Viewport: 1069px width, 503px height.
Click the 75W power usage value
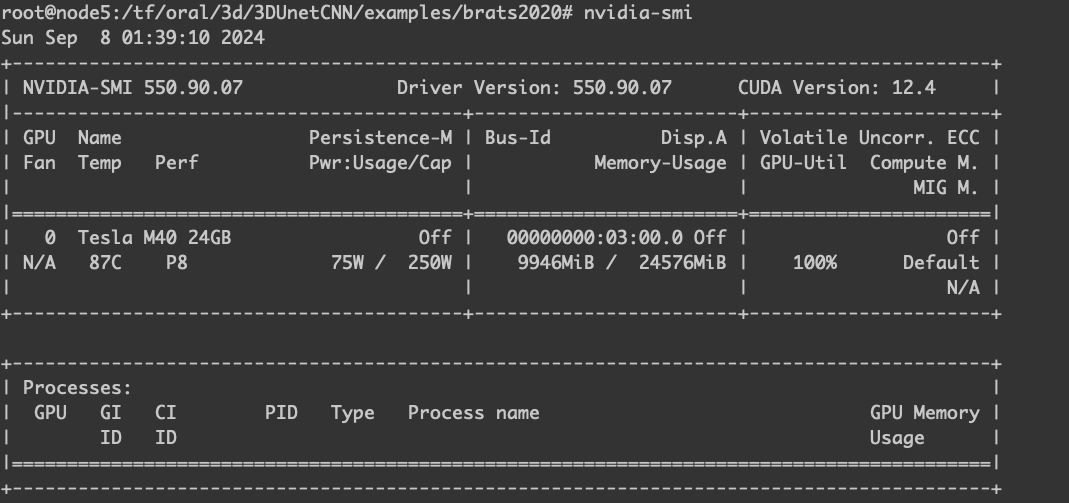(347, 263)
